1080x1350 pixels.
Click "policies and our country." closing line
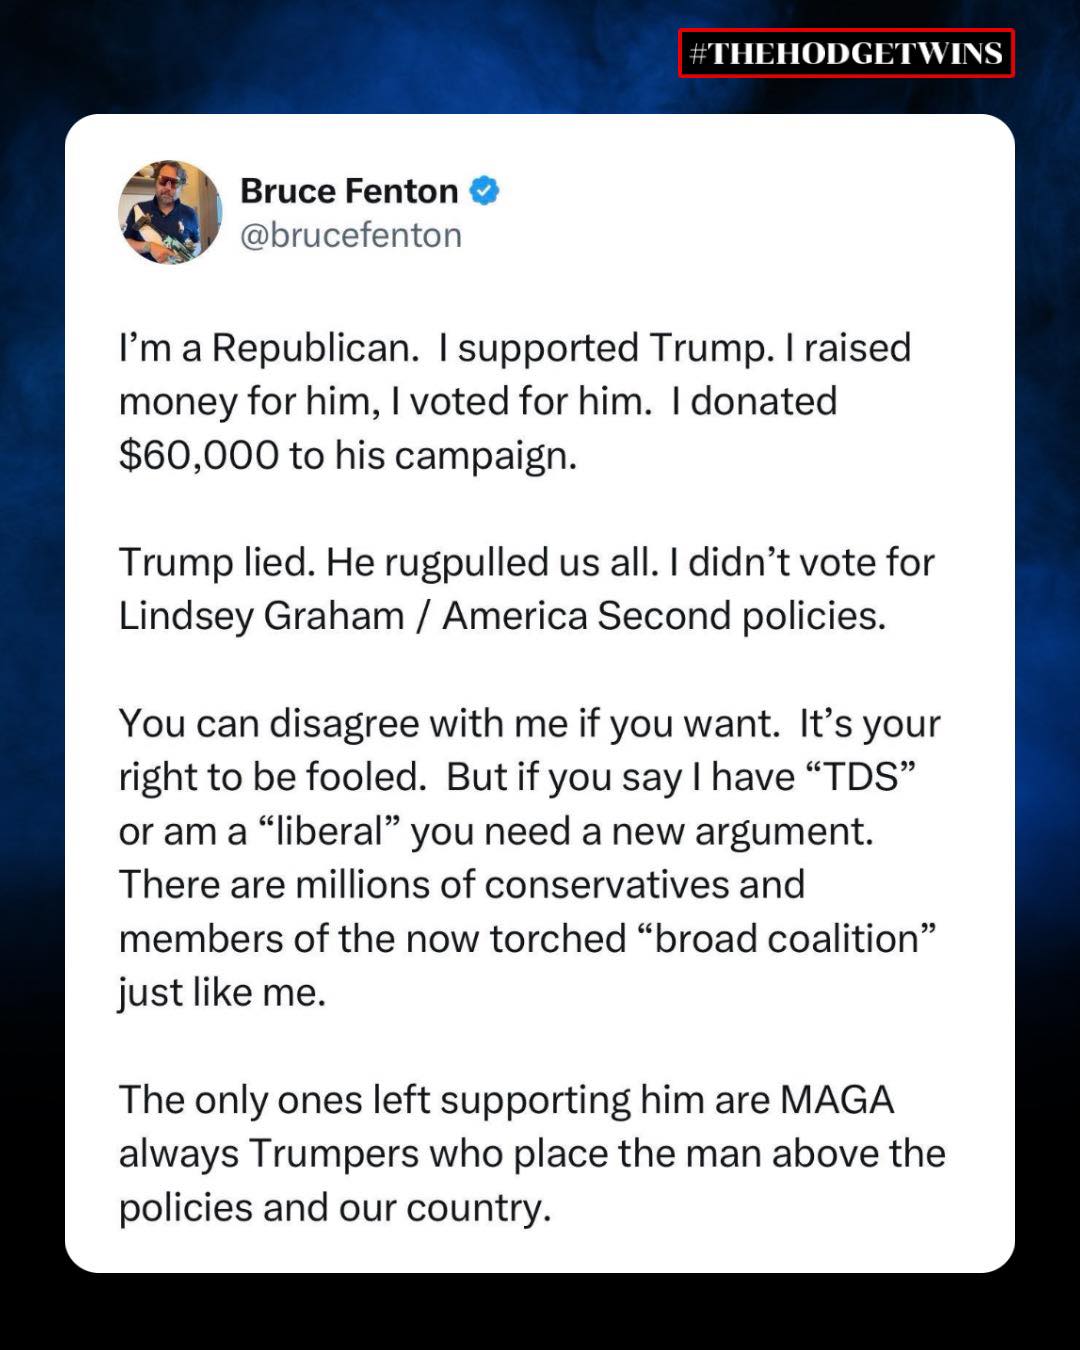335,1208
